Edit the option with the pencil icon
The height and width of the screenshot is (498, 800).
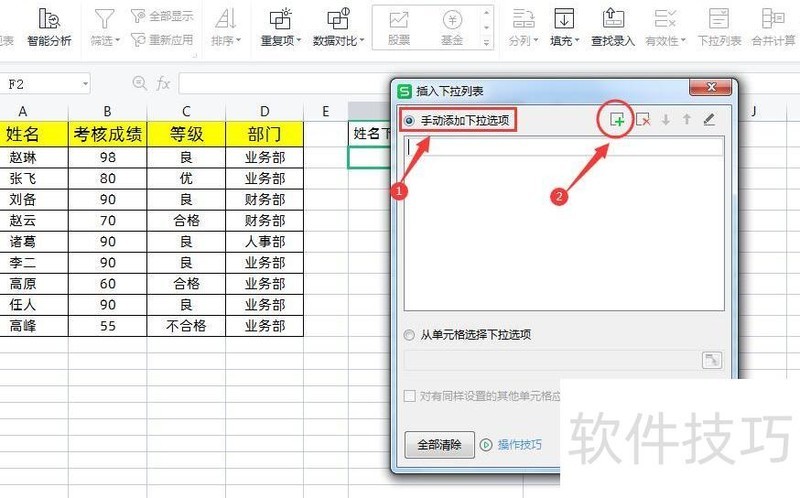point(709,120)
